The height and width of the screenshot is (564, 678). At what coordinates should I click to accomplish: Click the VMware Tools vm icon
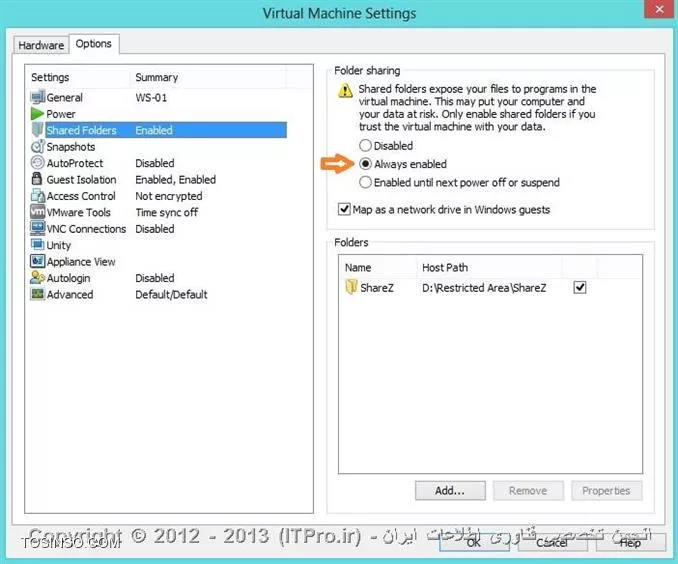pyautogui.click(x=38, y=212)
